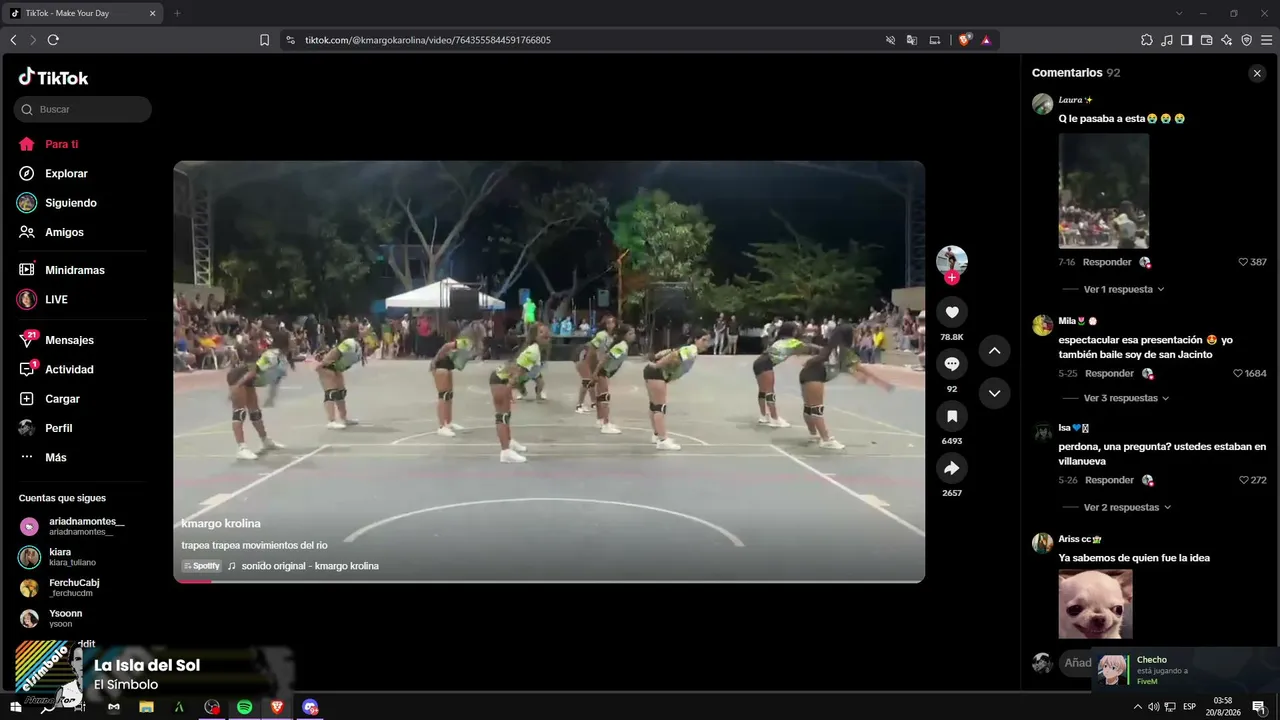Open browser extensions puzzle icon

[x=1147, y=40]
